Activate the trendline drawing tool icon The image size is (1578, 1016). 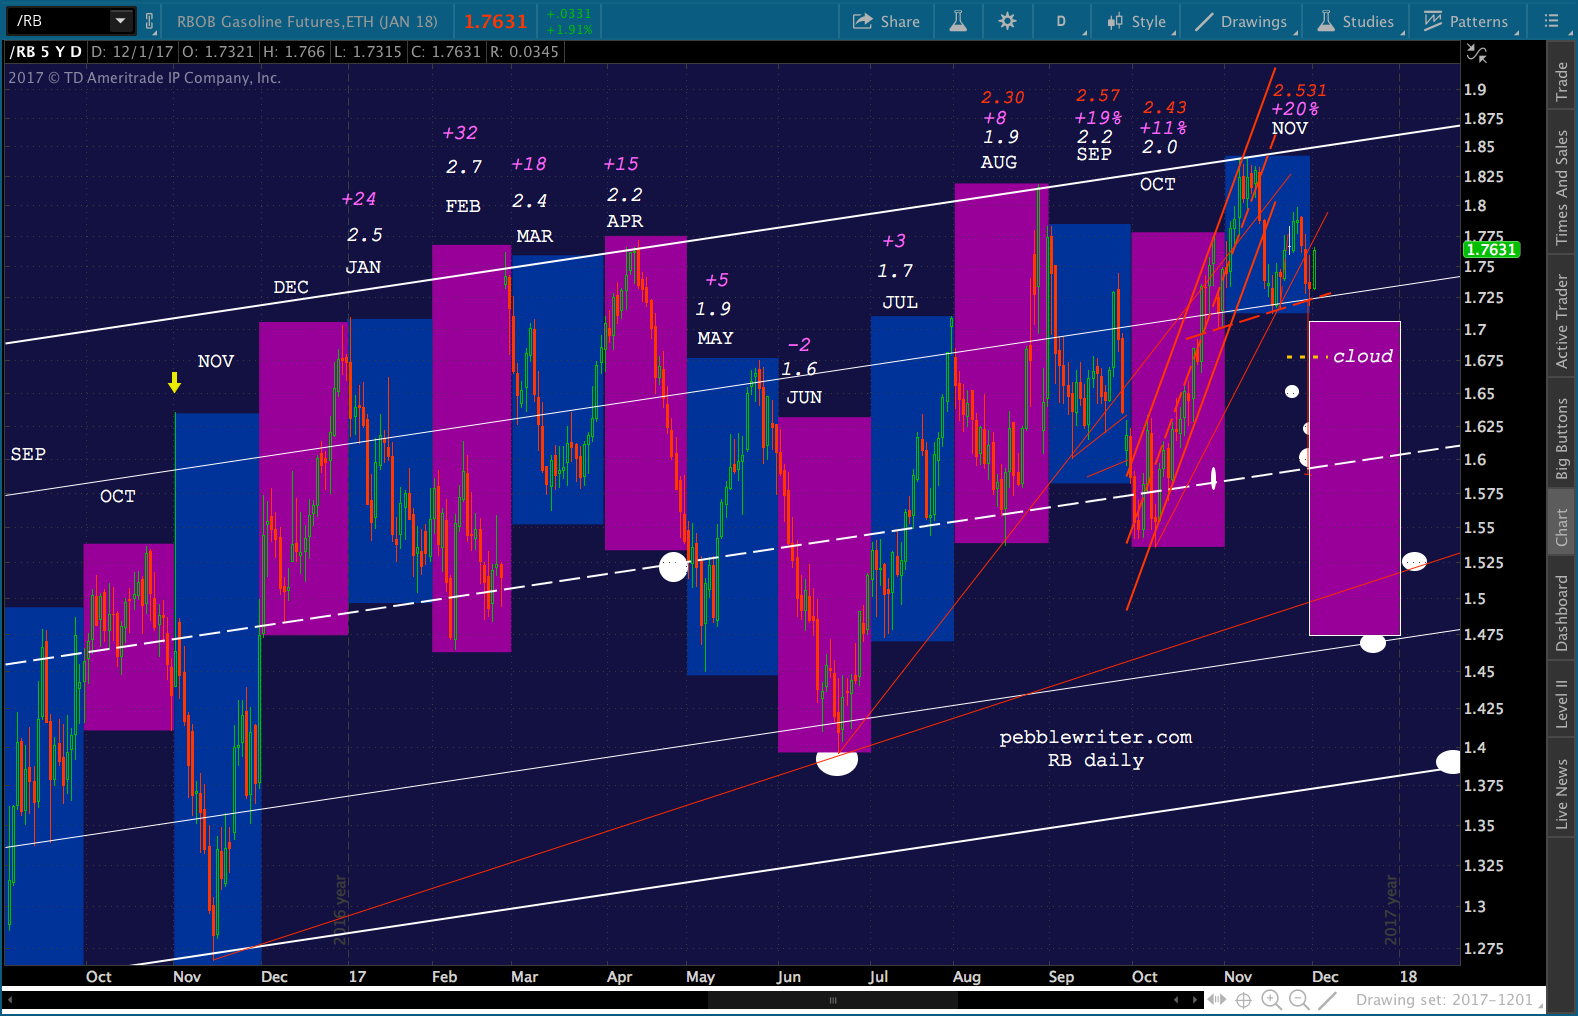click(x=1327, y=1000)
